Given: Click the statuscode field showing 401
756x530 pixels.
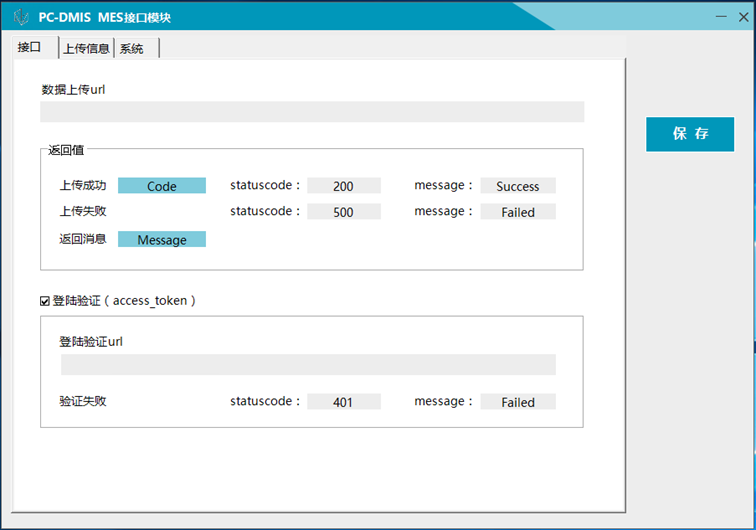Looking at the screenshot, I should [x=343, y=402].
